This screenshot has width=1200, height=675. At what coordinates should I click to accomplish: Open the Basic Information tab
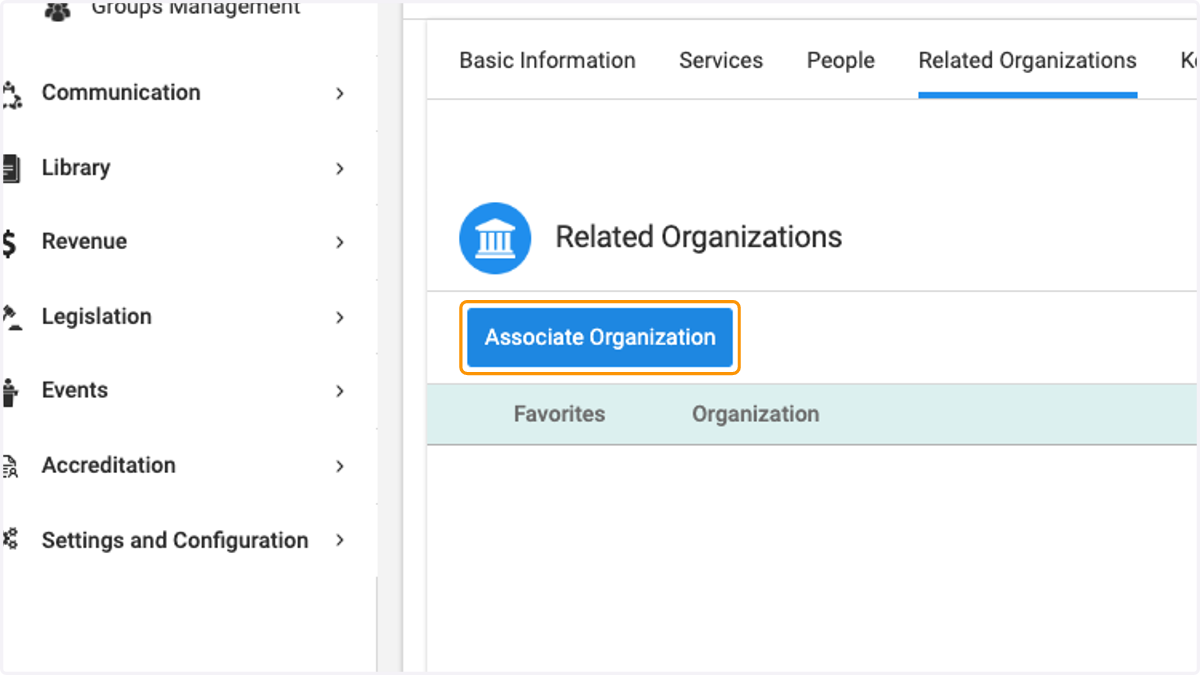tap(547, 61)
